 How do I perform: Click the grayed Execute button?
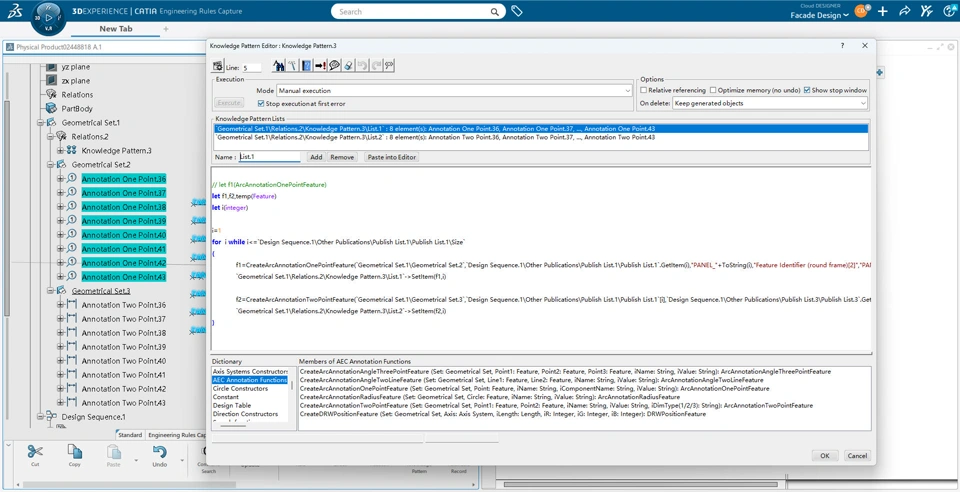point(230,103)
